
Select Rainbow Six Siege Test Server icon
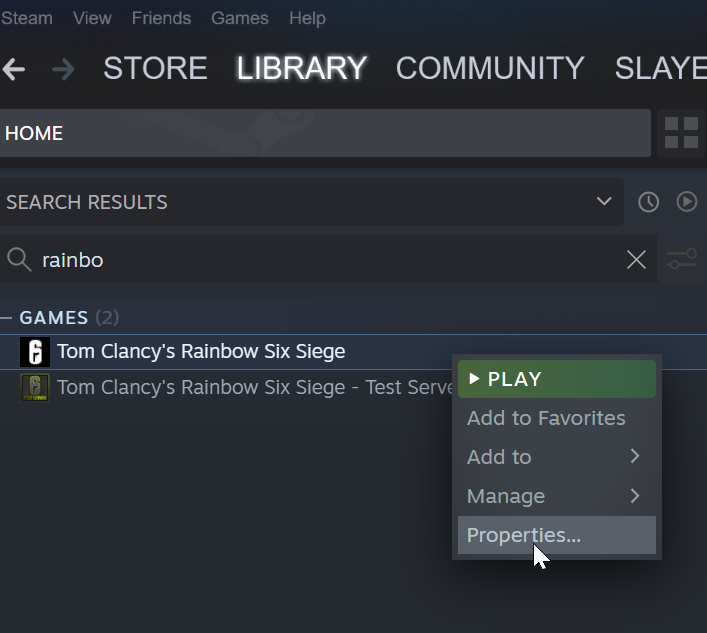pos(35,388)
